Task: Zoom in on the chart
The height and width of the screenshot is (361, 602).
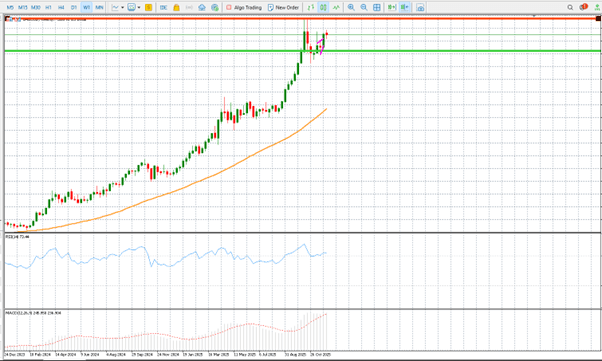Action: point(351,7)
